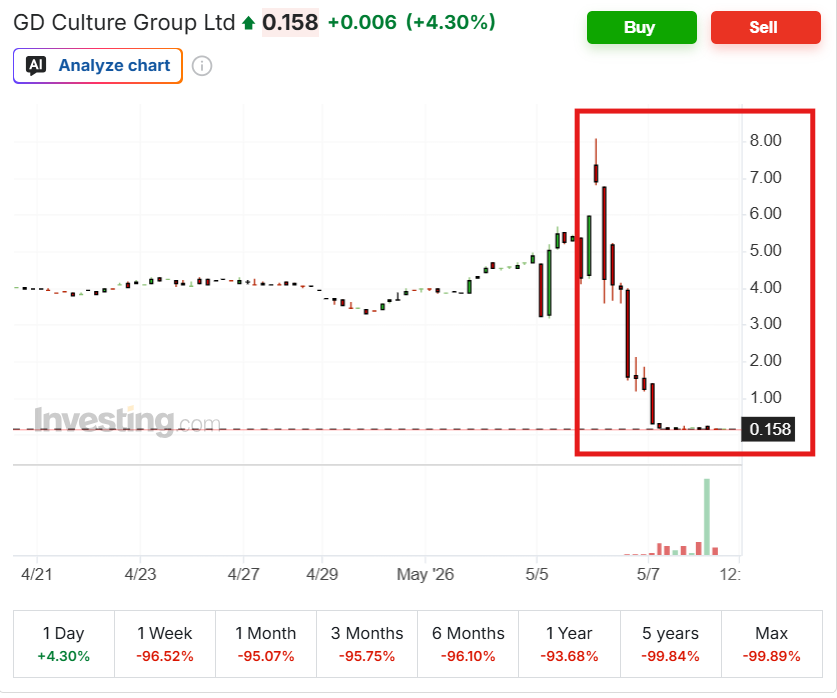837x698 pixels.
Task: Click the green up-arrow price indicator
Action: (x=248, y=23)
